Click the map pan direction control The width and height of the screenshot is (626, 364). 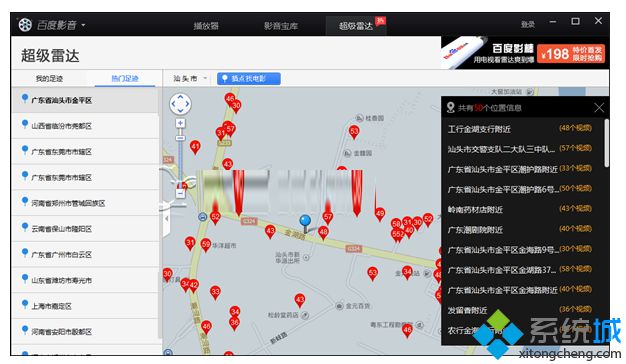point(180,104)
